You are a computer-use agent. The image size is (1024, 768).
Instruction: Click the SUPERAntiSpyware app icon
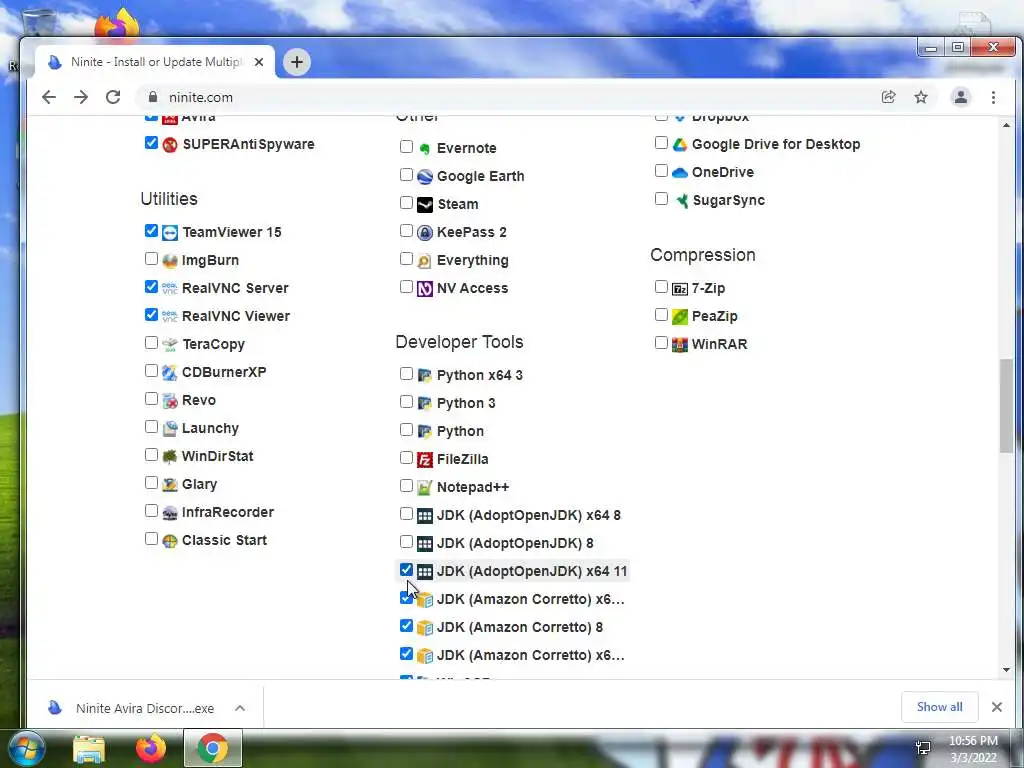[x=170, y=144]
